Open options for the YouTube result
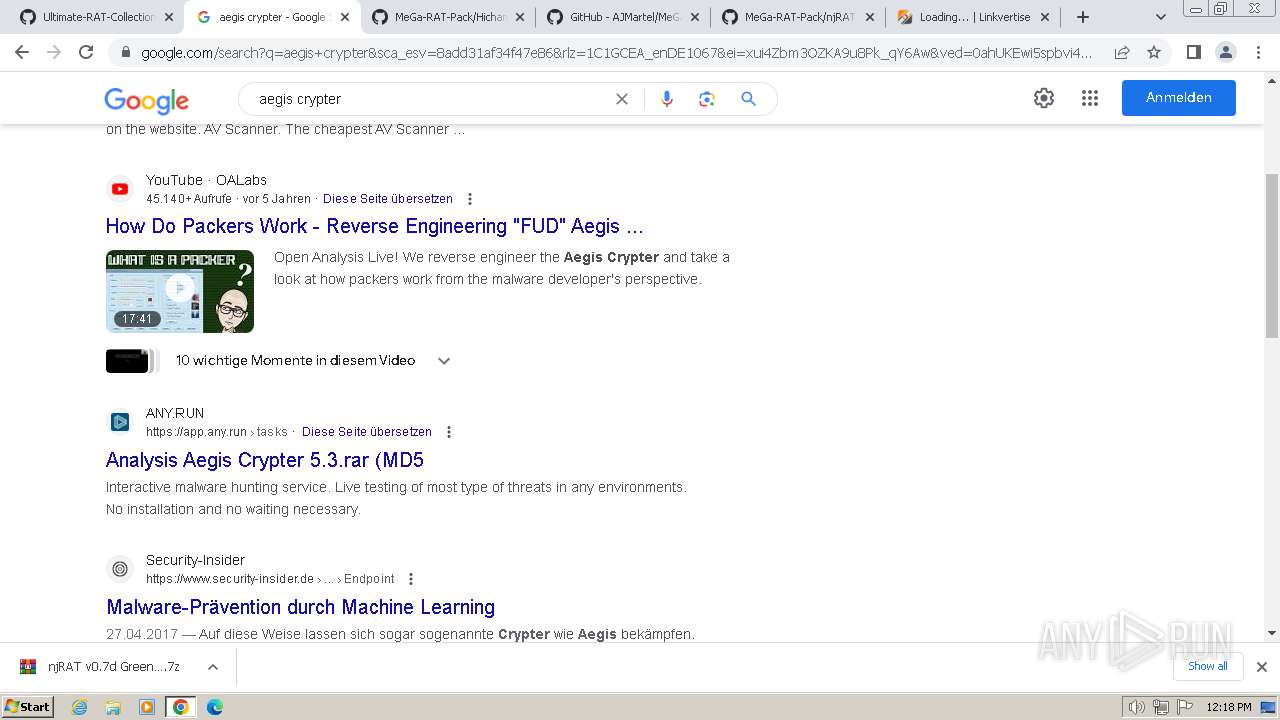Screen dimensions: 1280x720 470,199
